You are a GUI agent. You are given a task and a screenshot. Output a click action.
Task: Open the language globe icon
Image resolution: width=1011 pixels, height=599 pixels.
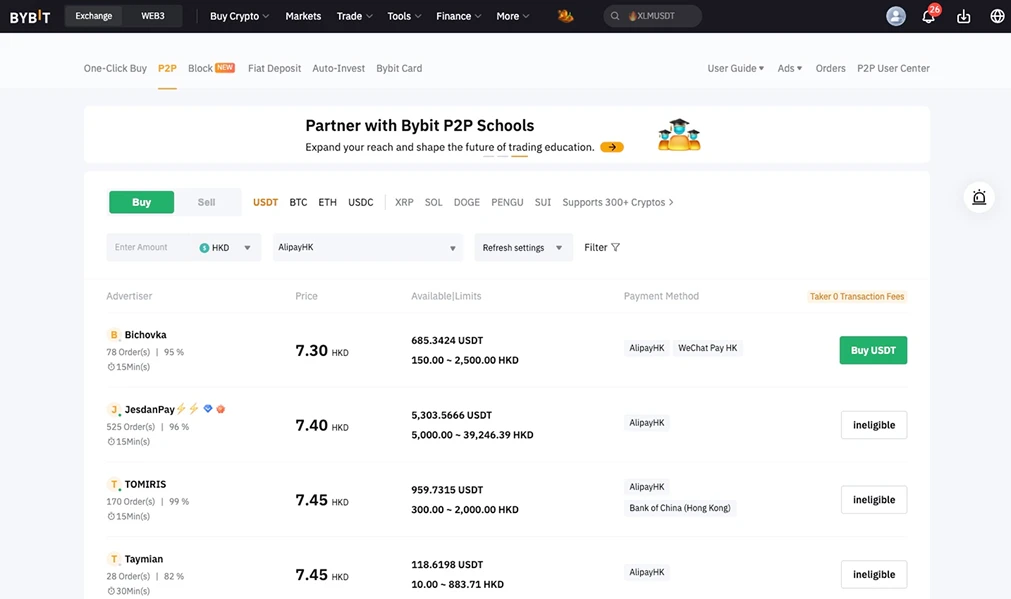pos(997,16)
